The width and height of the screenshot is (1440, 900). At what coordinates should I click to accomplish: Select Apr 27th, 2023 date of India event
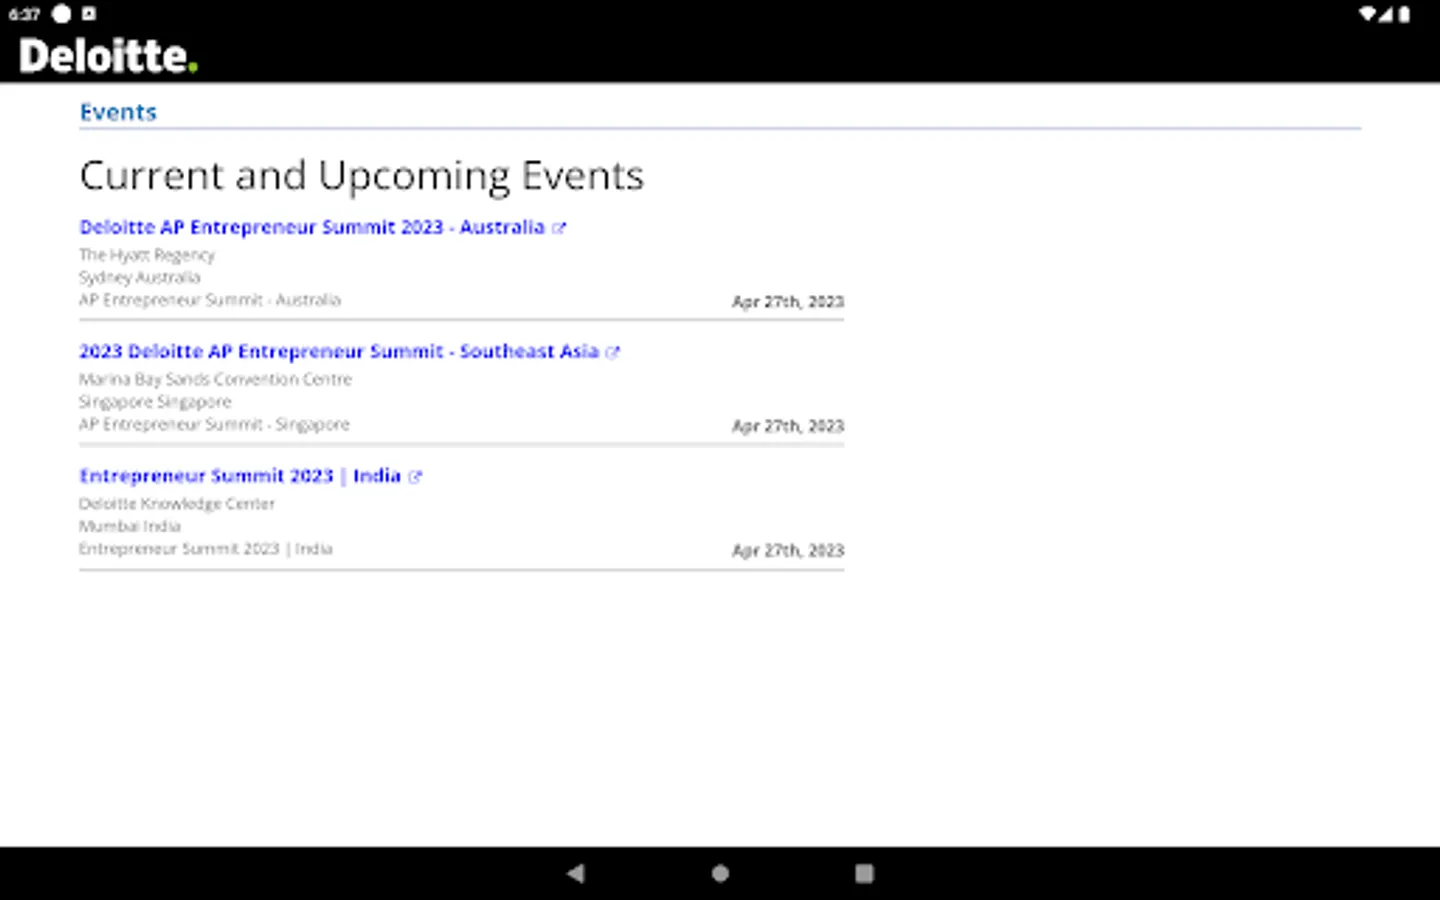(x=788, y=550)
